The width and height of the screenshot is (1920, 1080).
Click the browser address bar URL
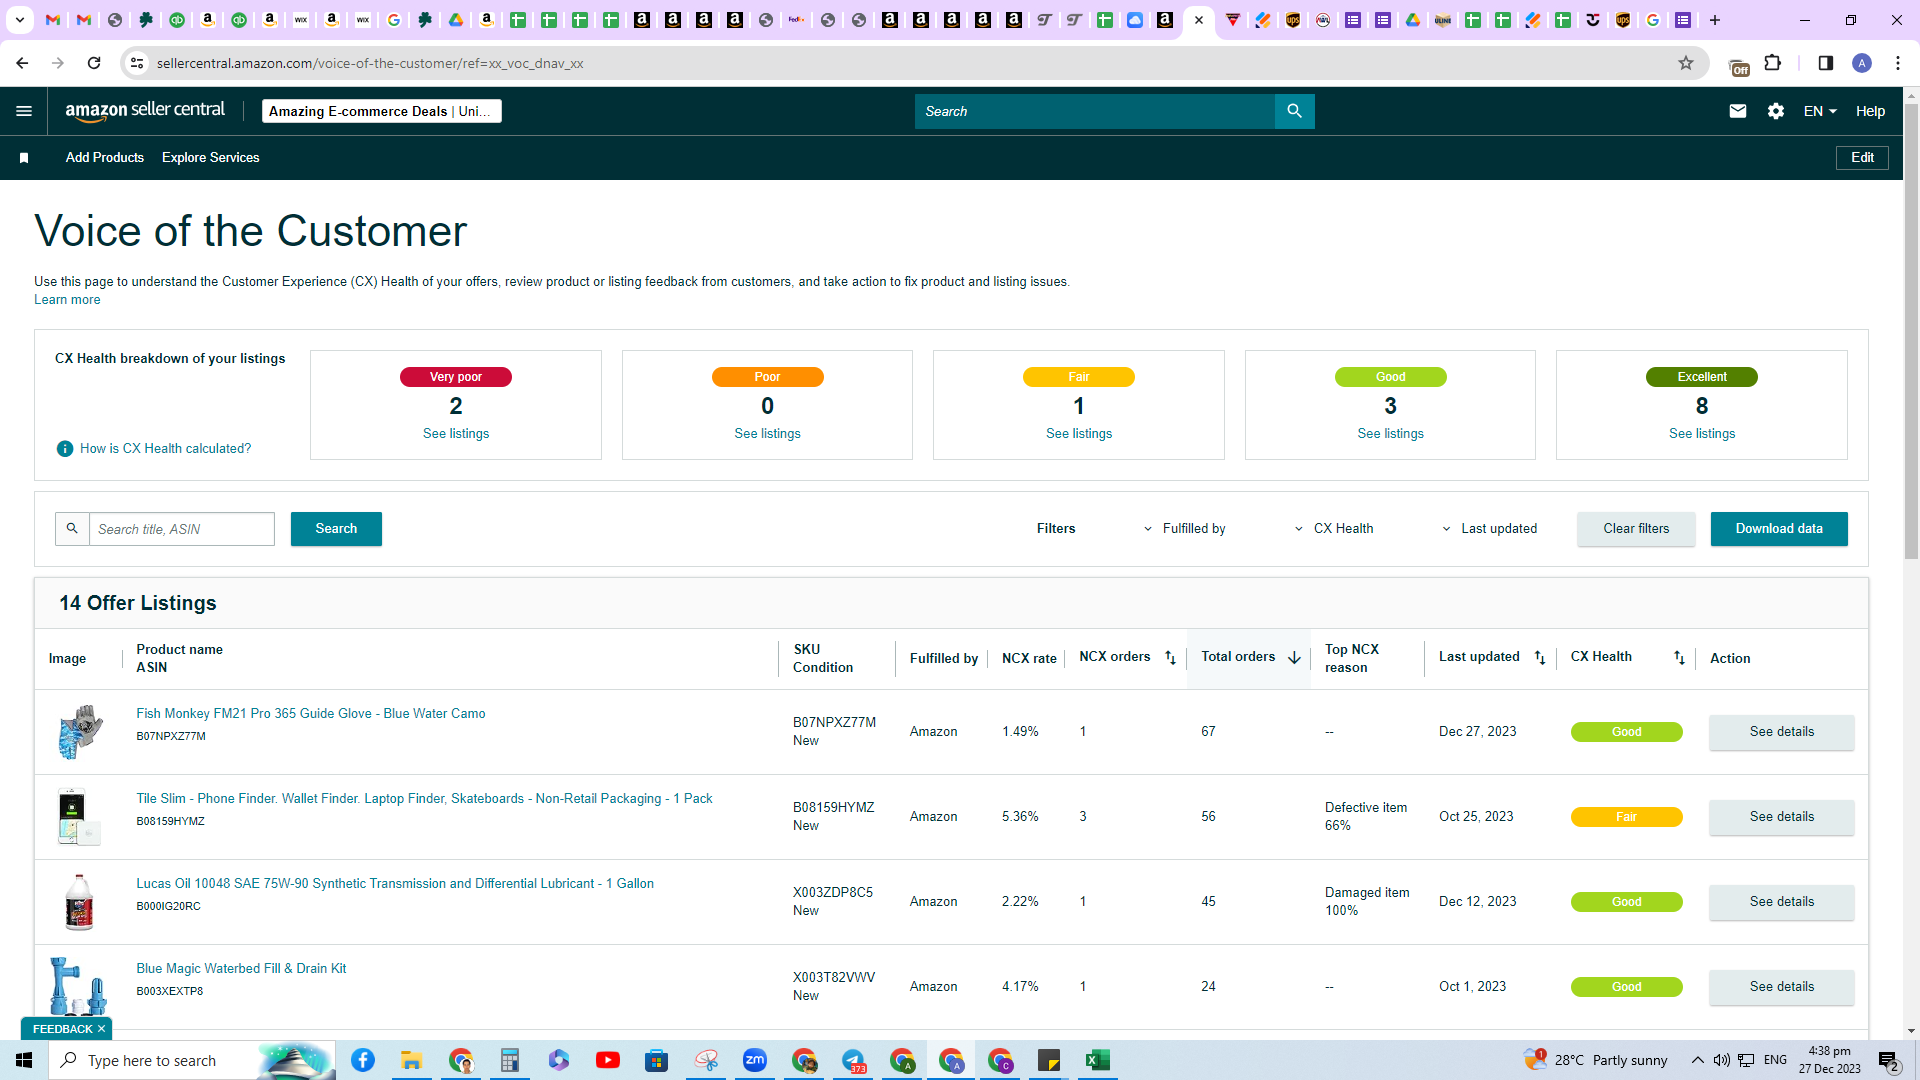[370, 63]
